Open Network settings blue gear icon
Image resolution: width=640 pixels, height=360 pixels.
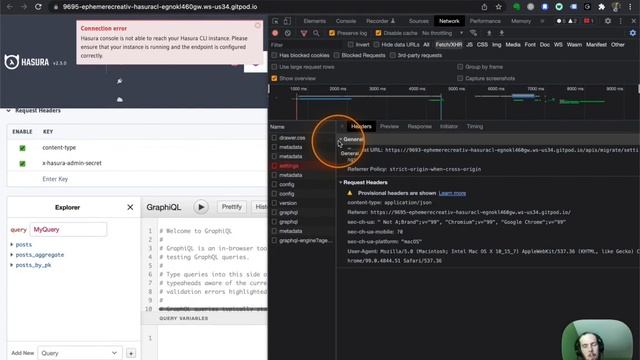633,33
